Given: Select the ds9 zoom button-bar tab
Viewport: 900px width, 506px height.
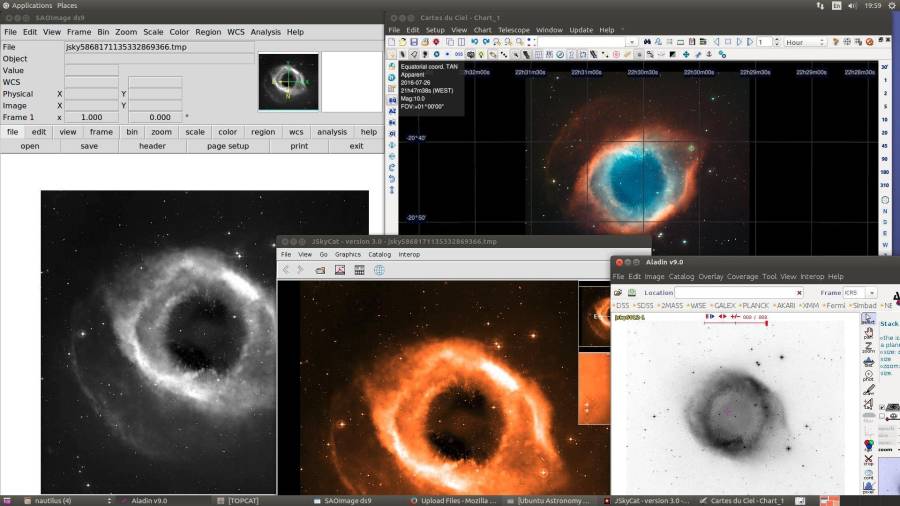Looking at the screenshot, I should pos(161,132).
